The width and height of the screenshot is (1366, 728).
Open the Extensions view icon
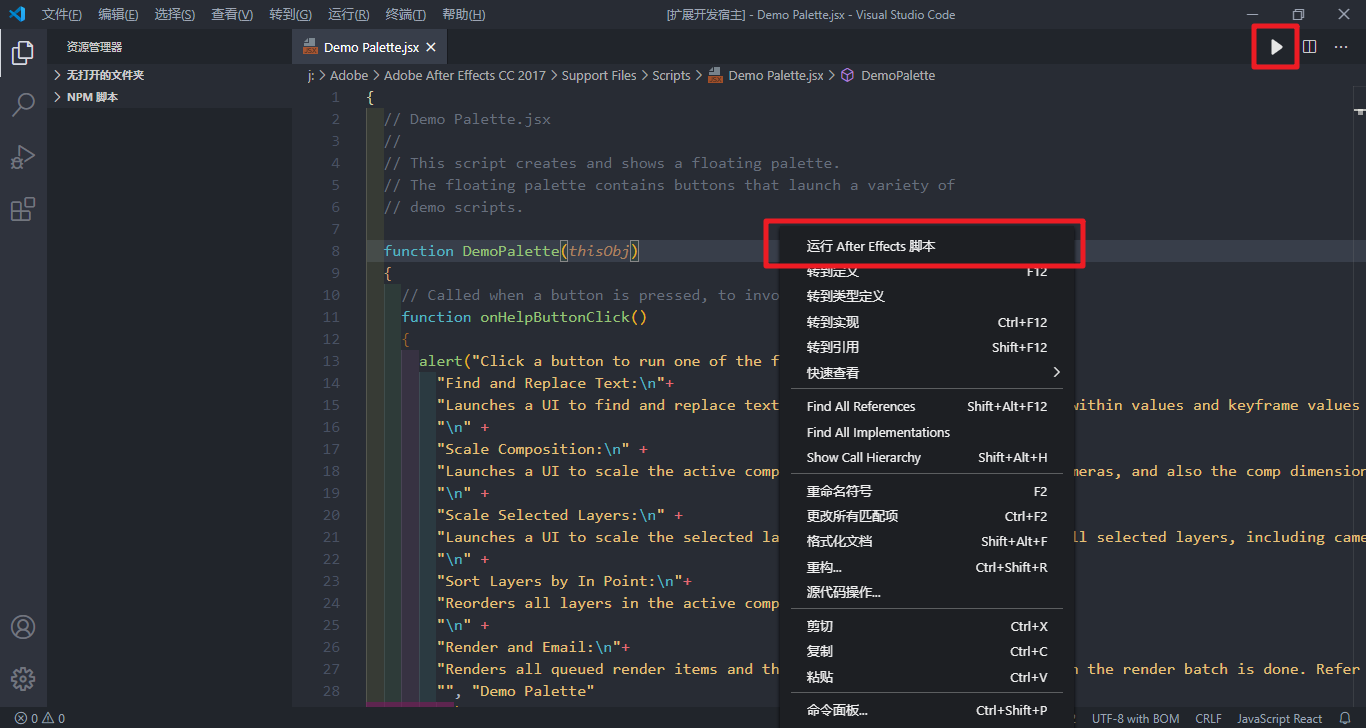[x=23, y=209]
